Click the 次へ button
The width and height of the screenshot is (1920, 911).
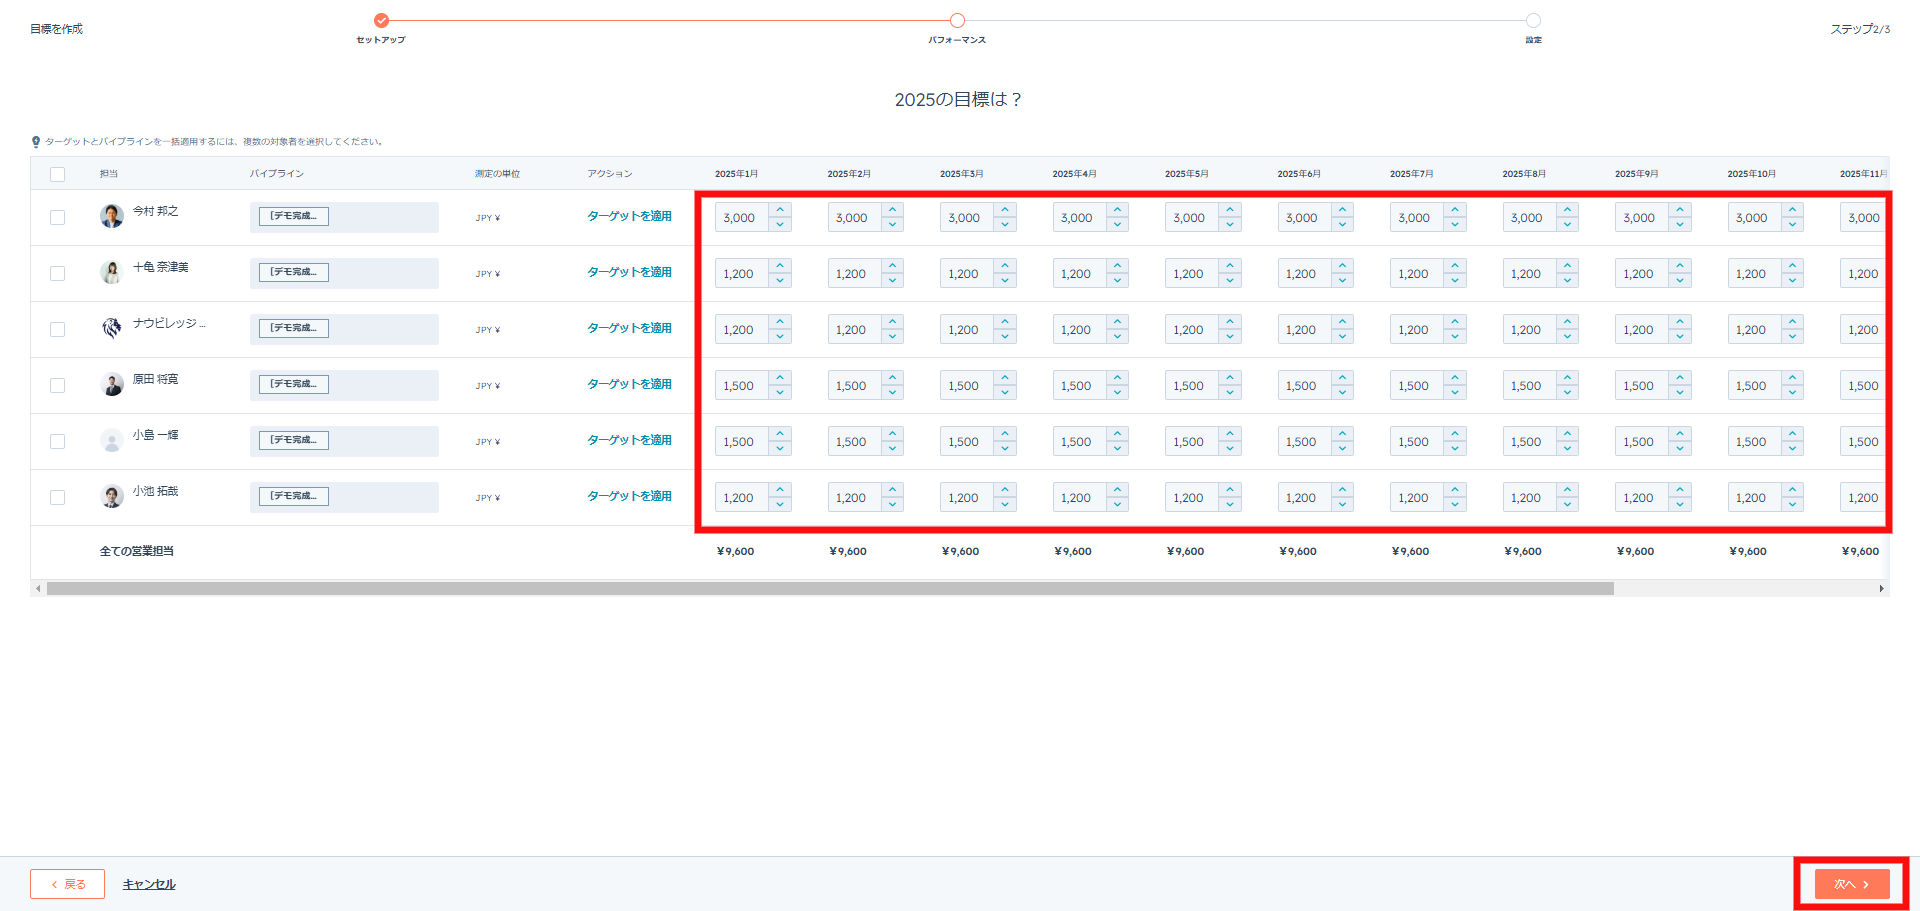[x=1851, y=884]
